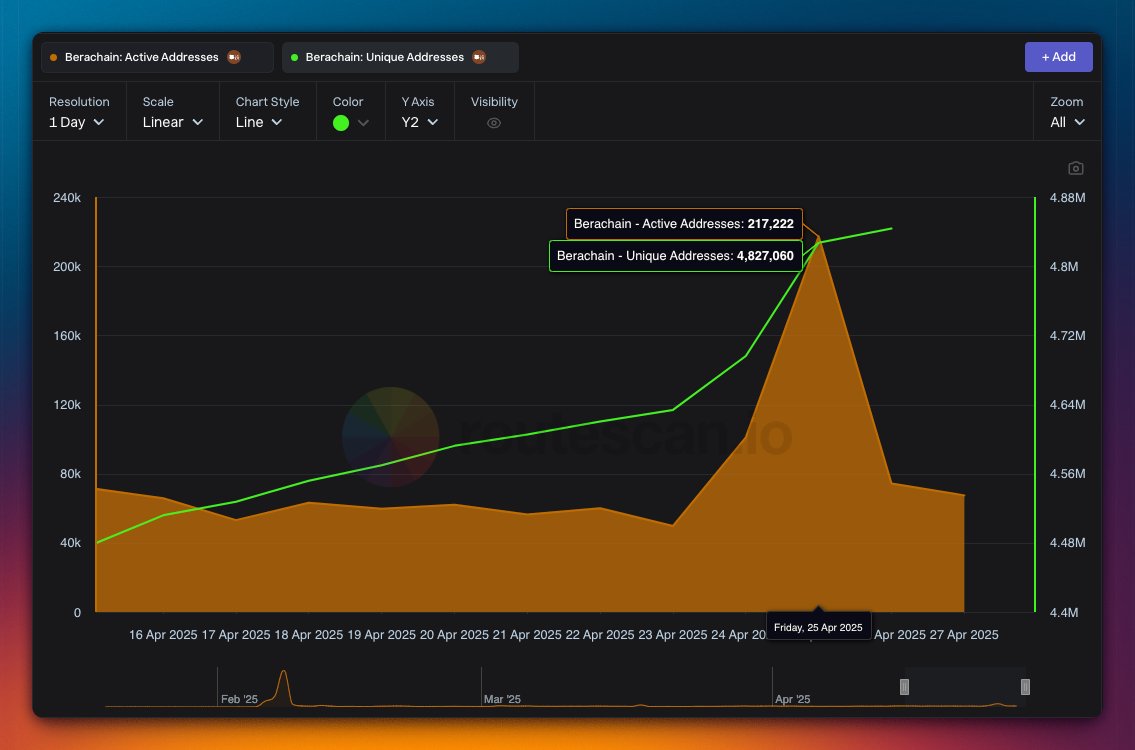Expand the Scale dropdown set to Linear

tap(172, 122)
